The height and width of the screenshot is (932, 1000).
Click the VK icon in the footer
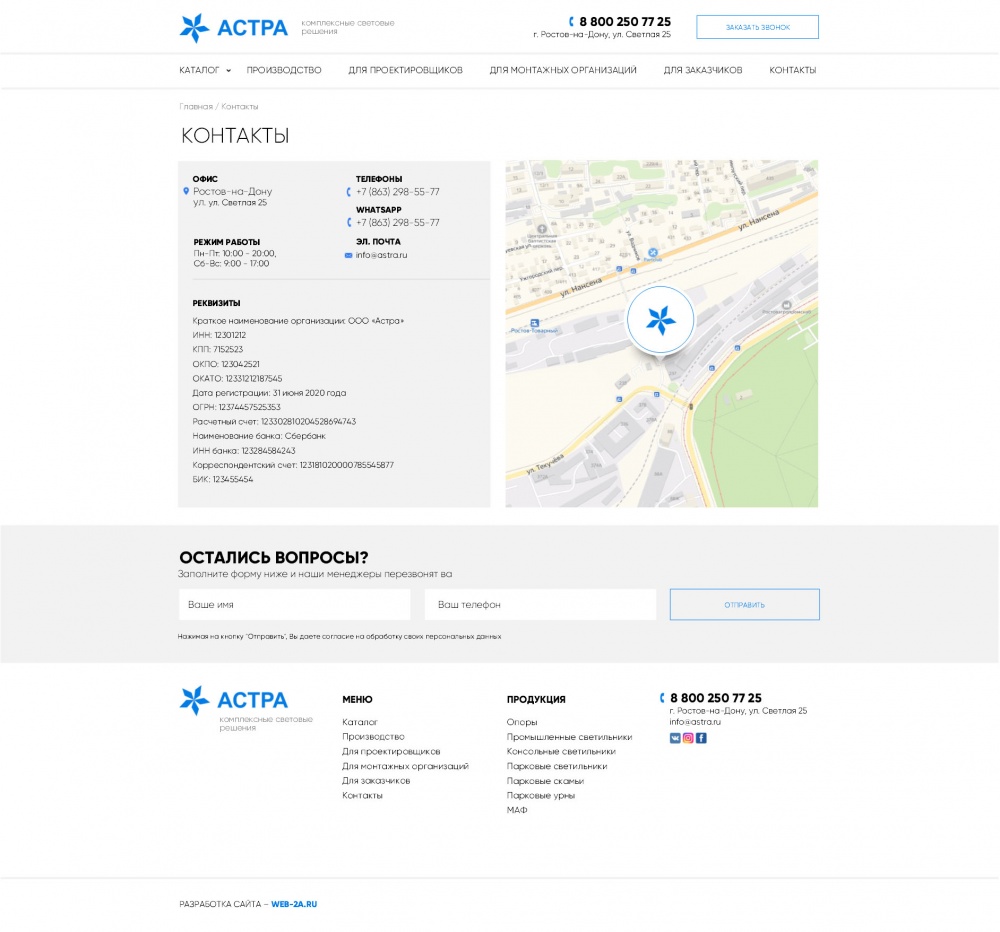(675, 738)
